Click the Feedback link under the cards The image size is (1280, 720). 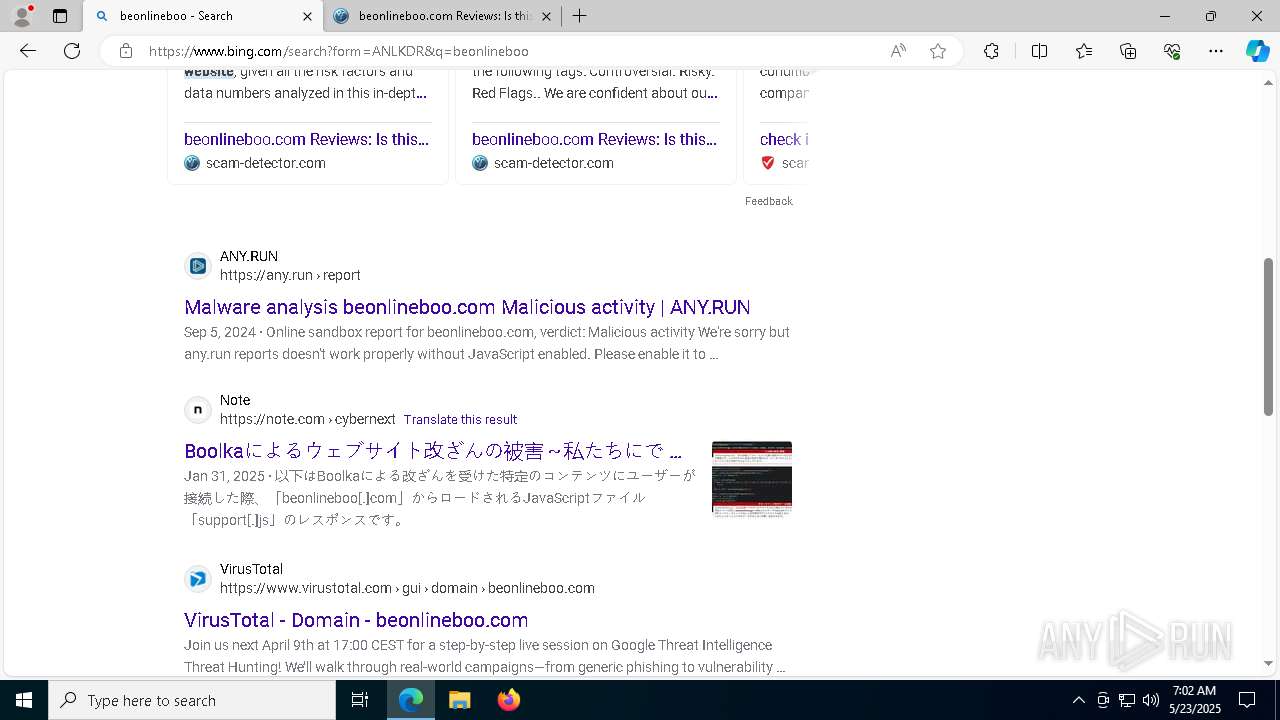coord(768,201)
